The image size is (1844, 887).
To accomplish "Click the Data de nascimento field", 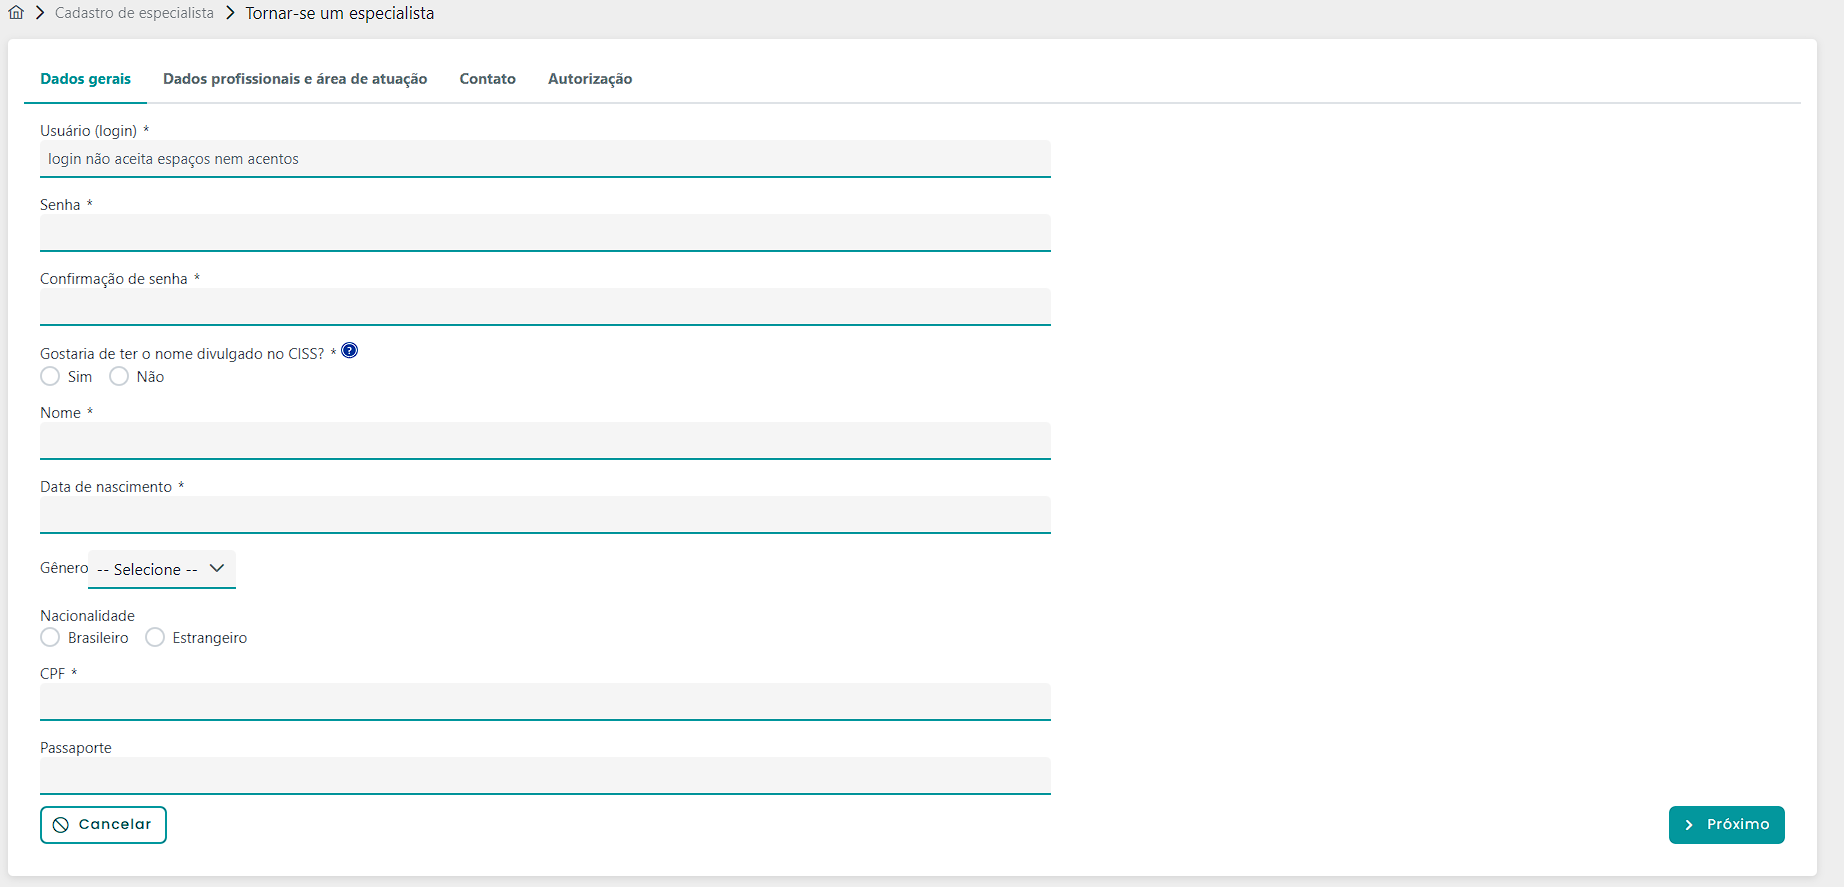I will [545, 515].
